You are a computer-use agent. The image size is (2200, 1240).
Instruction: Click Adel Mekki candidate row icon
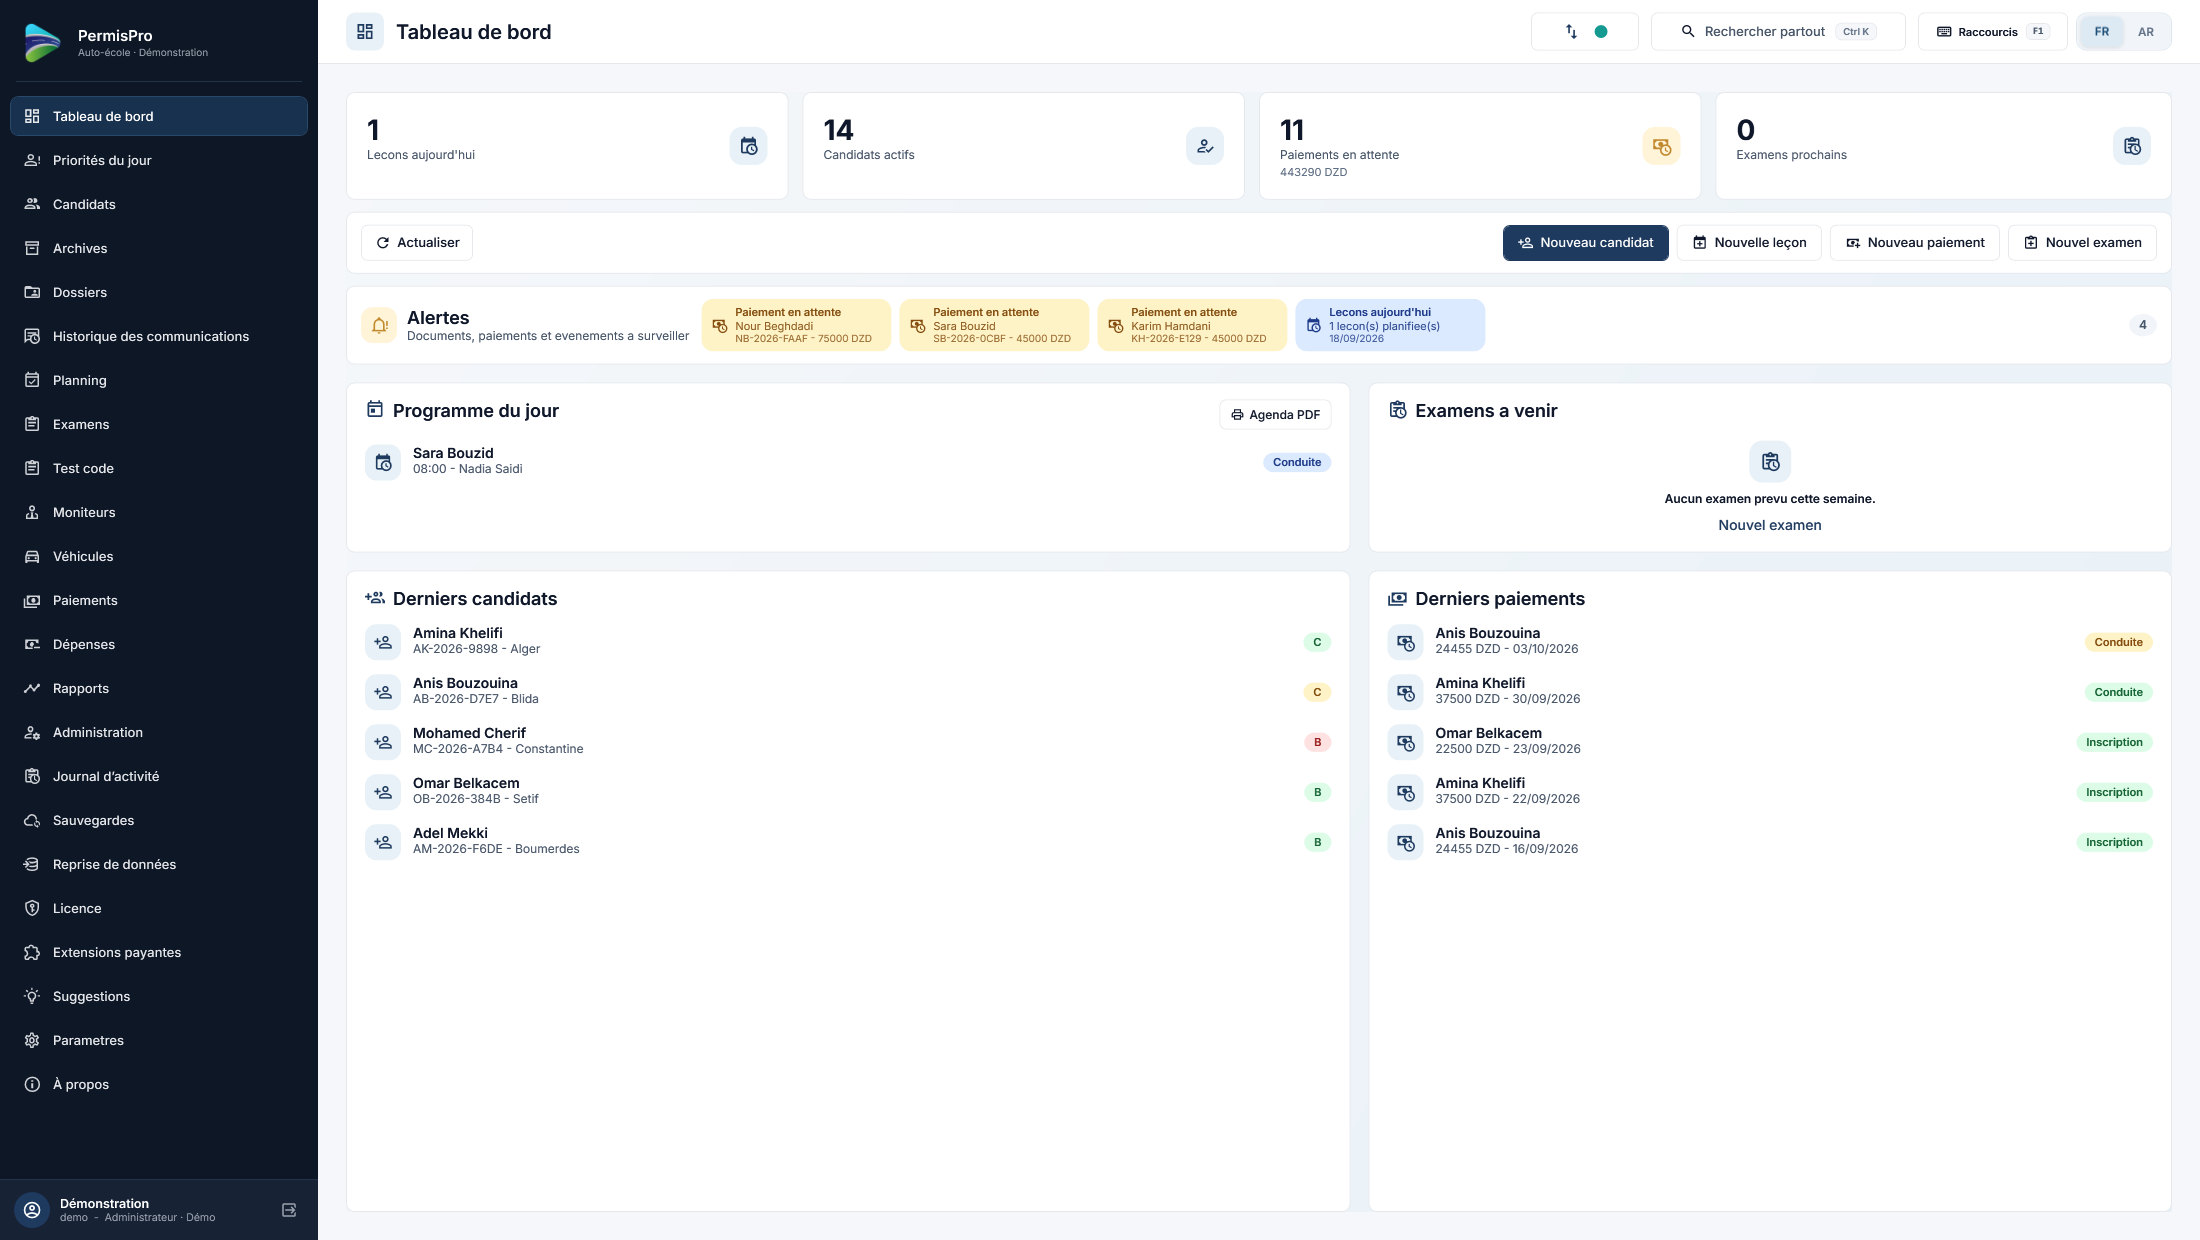pos(383,842)
